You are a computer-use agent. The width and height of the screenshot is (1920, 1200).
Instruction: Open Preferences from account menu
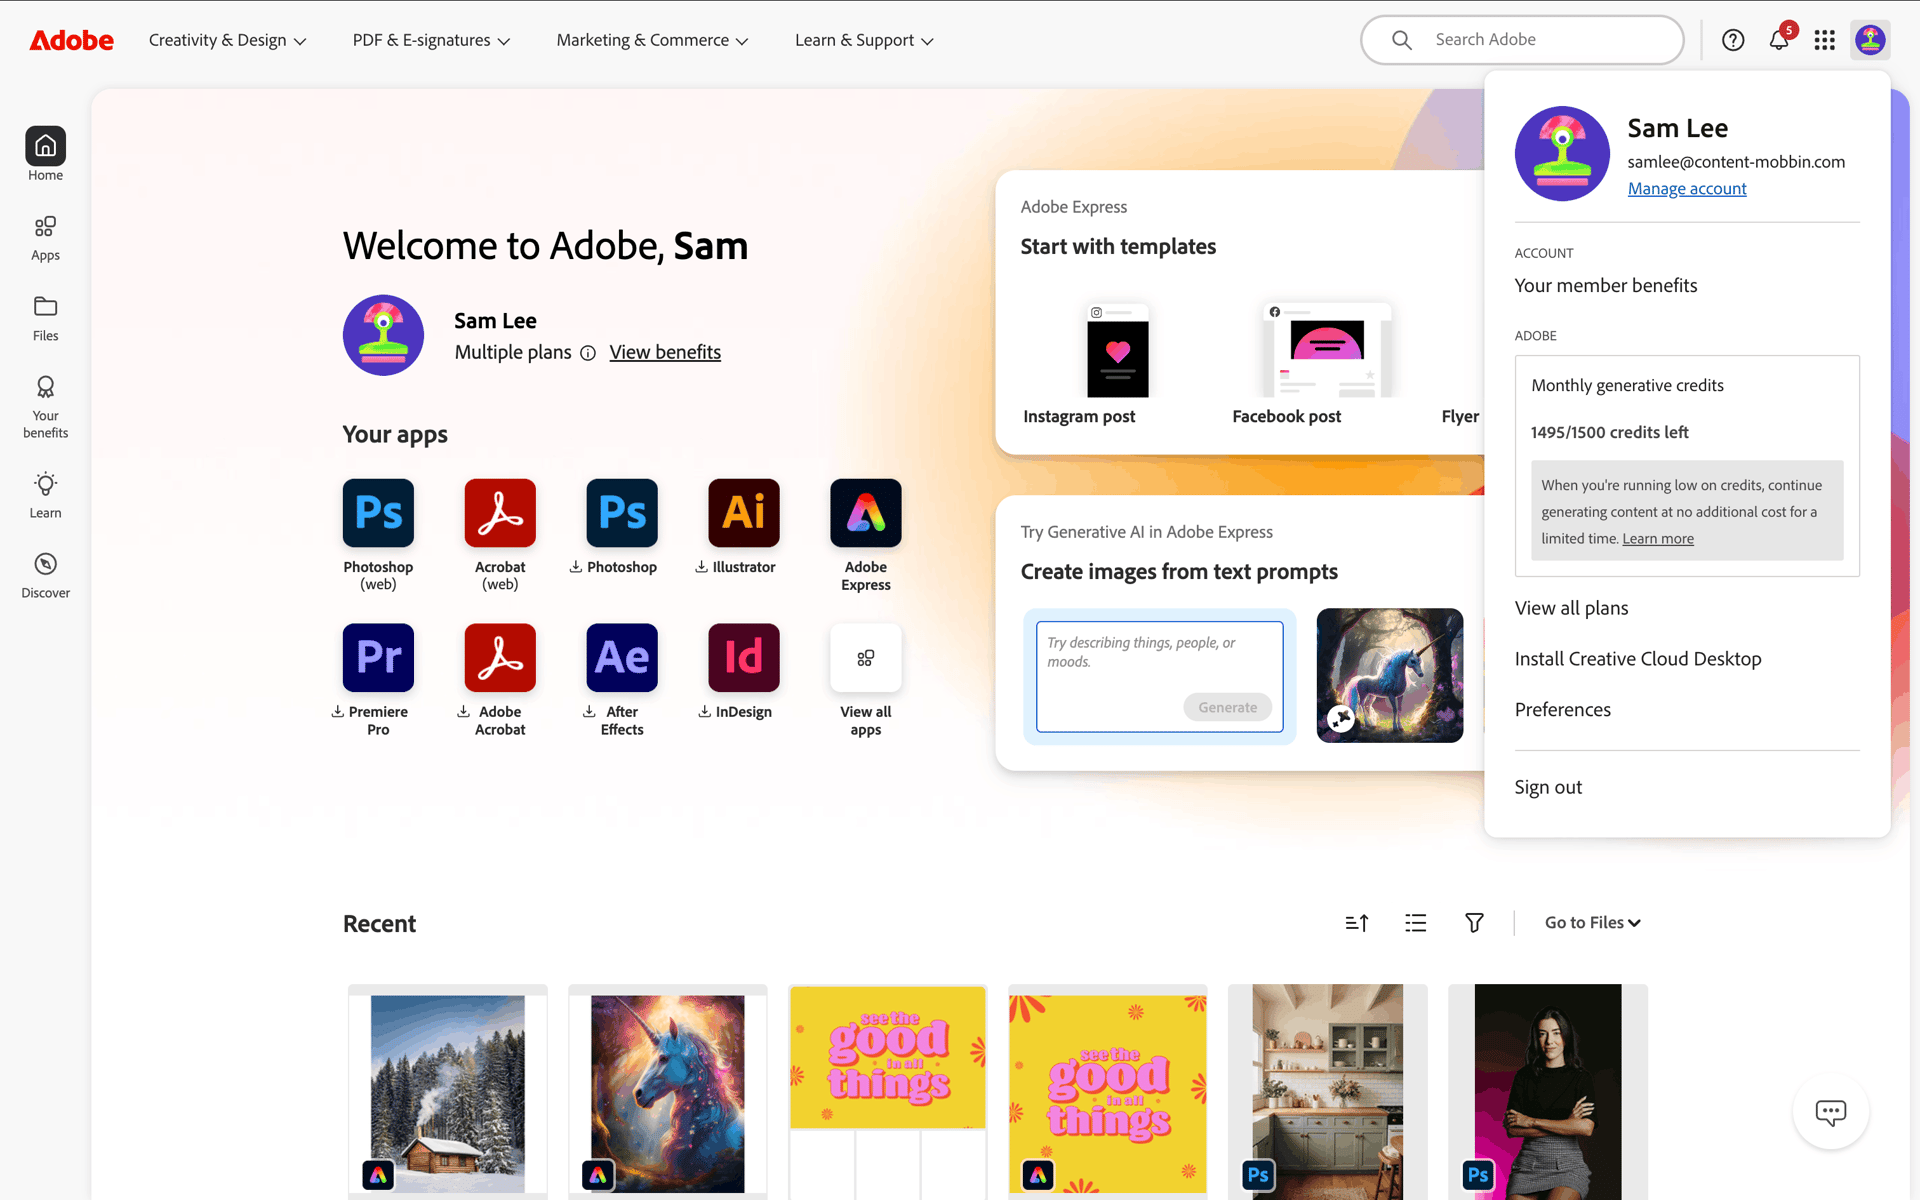[1563, 710]
